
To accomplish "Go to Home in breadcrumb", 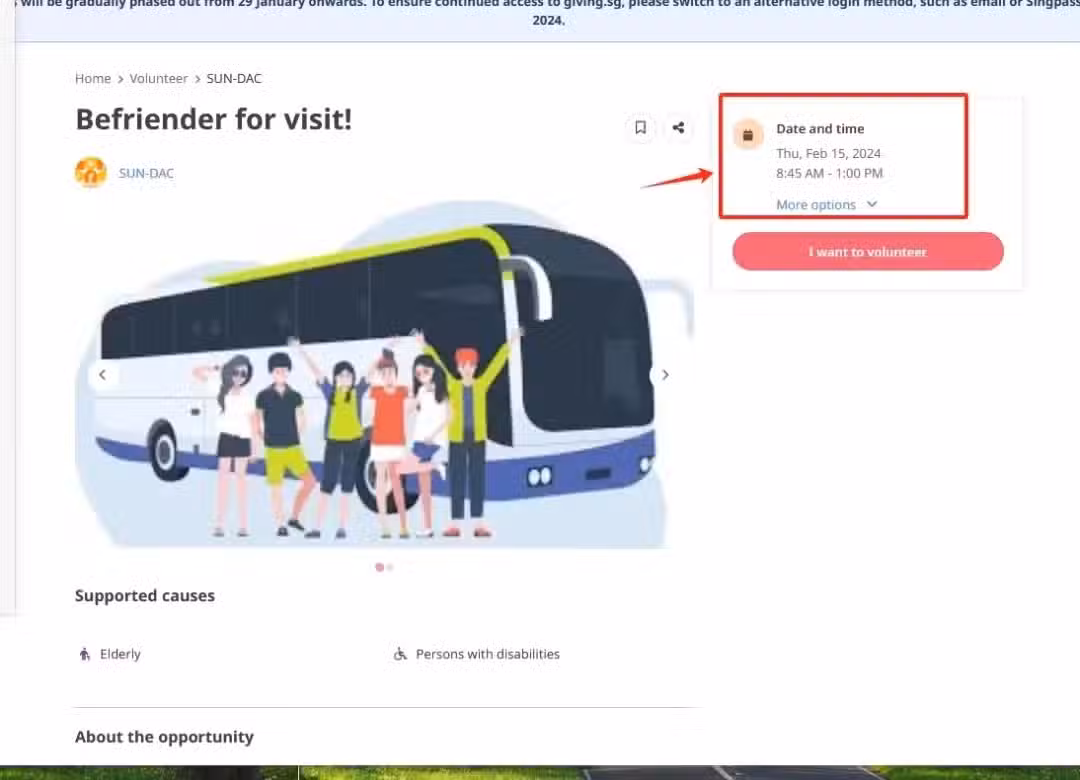I will pos(93,79).
